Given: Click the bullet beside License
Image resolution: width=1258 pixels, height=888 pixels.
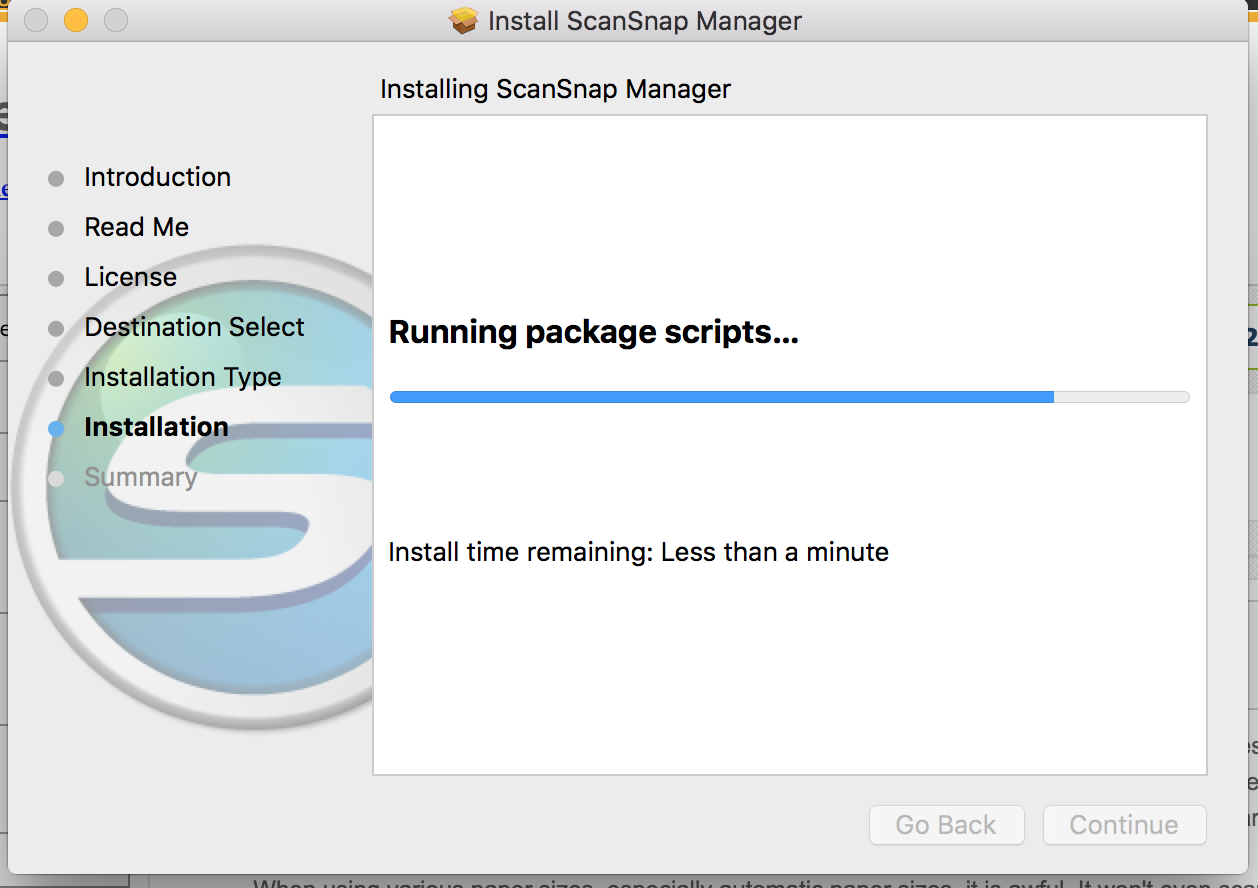Looking at the screenshot, I should (56, 279).
